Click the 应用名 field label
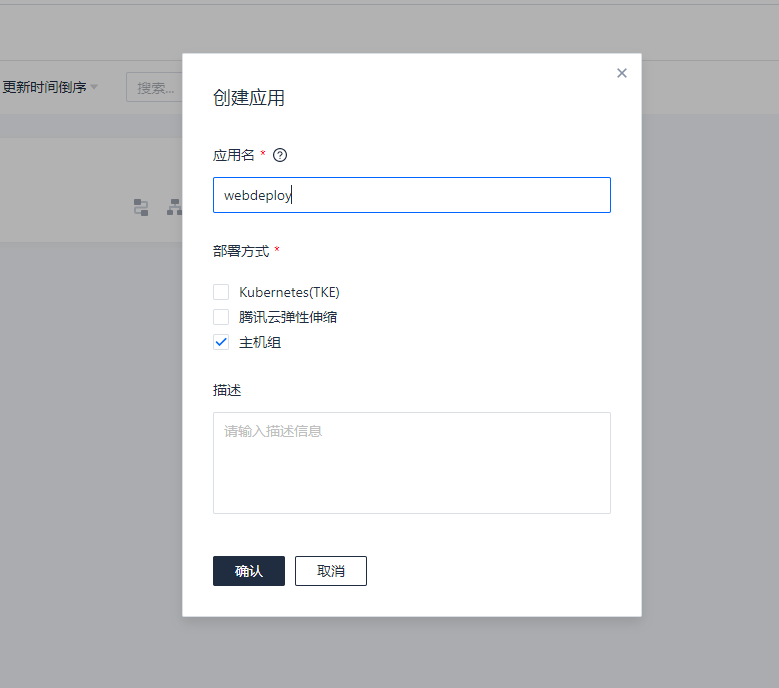Image resolution: width=779 pixels, height=688 pixels. [234, 155]
